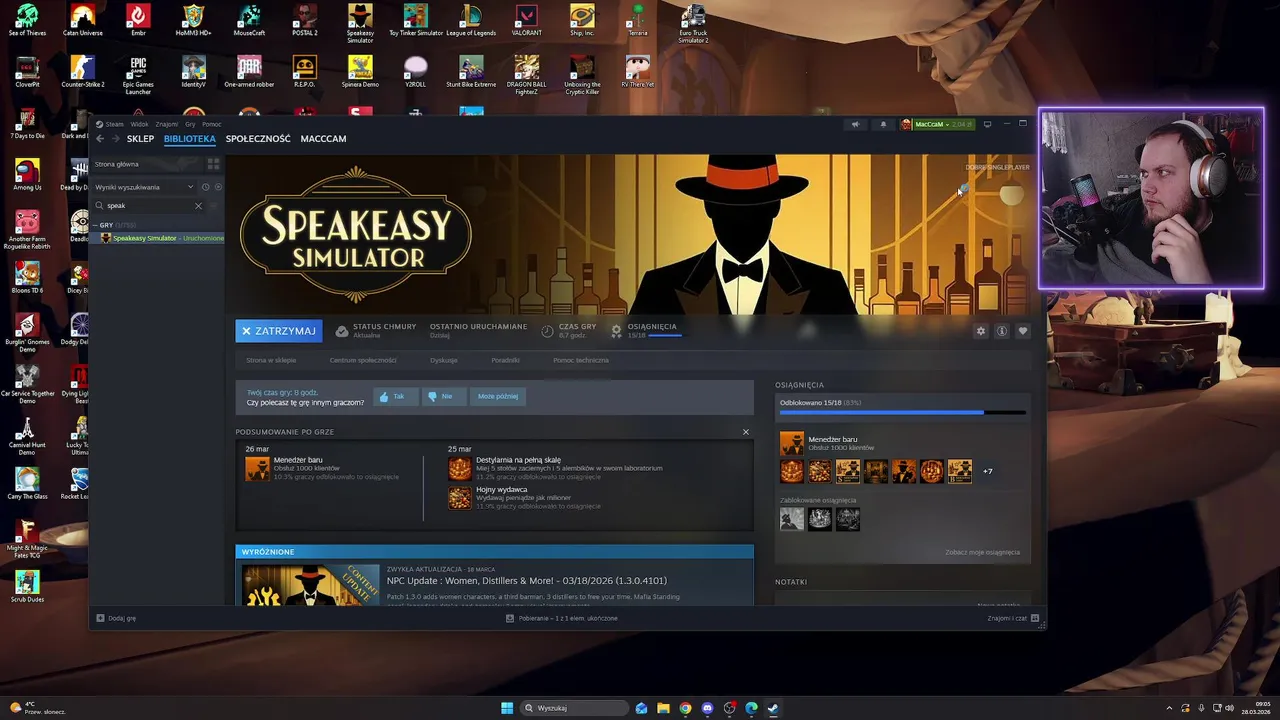This screenshot has width=1280, height=720.
Task: Click the Menedżer baru achievement icon from 26 mar
Action: coord(258,469)
